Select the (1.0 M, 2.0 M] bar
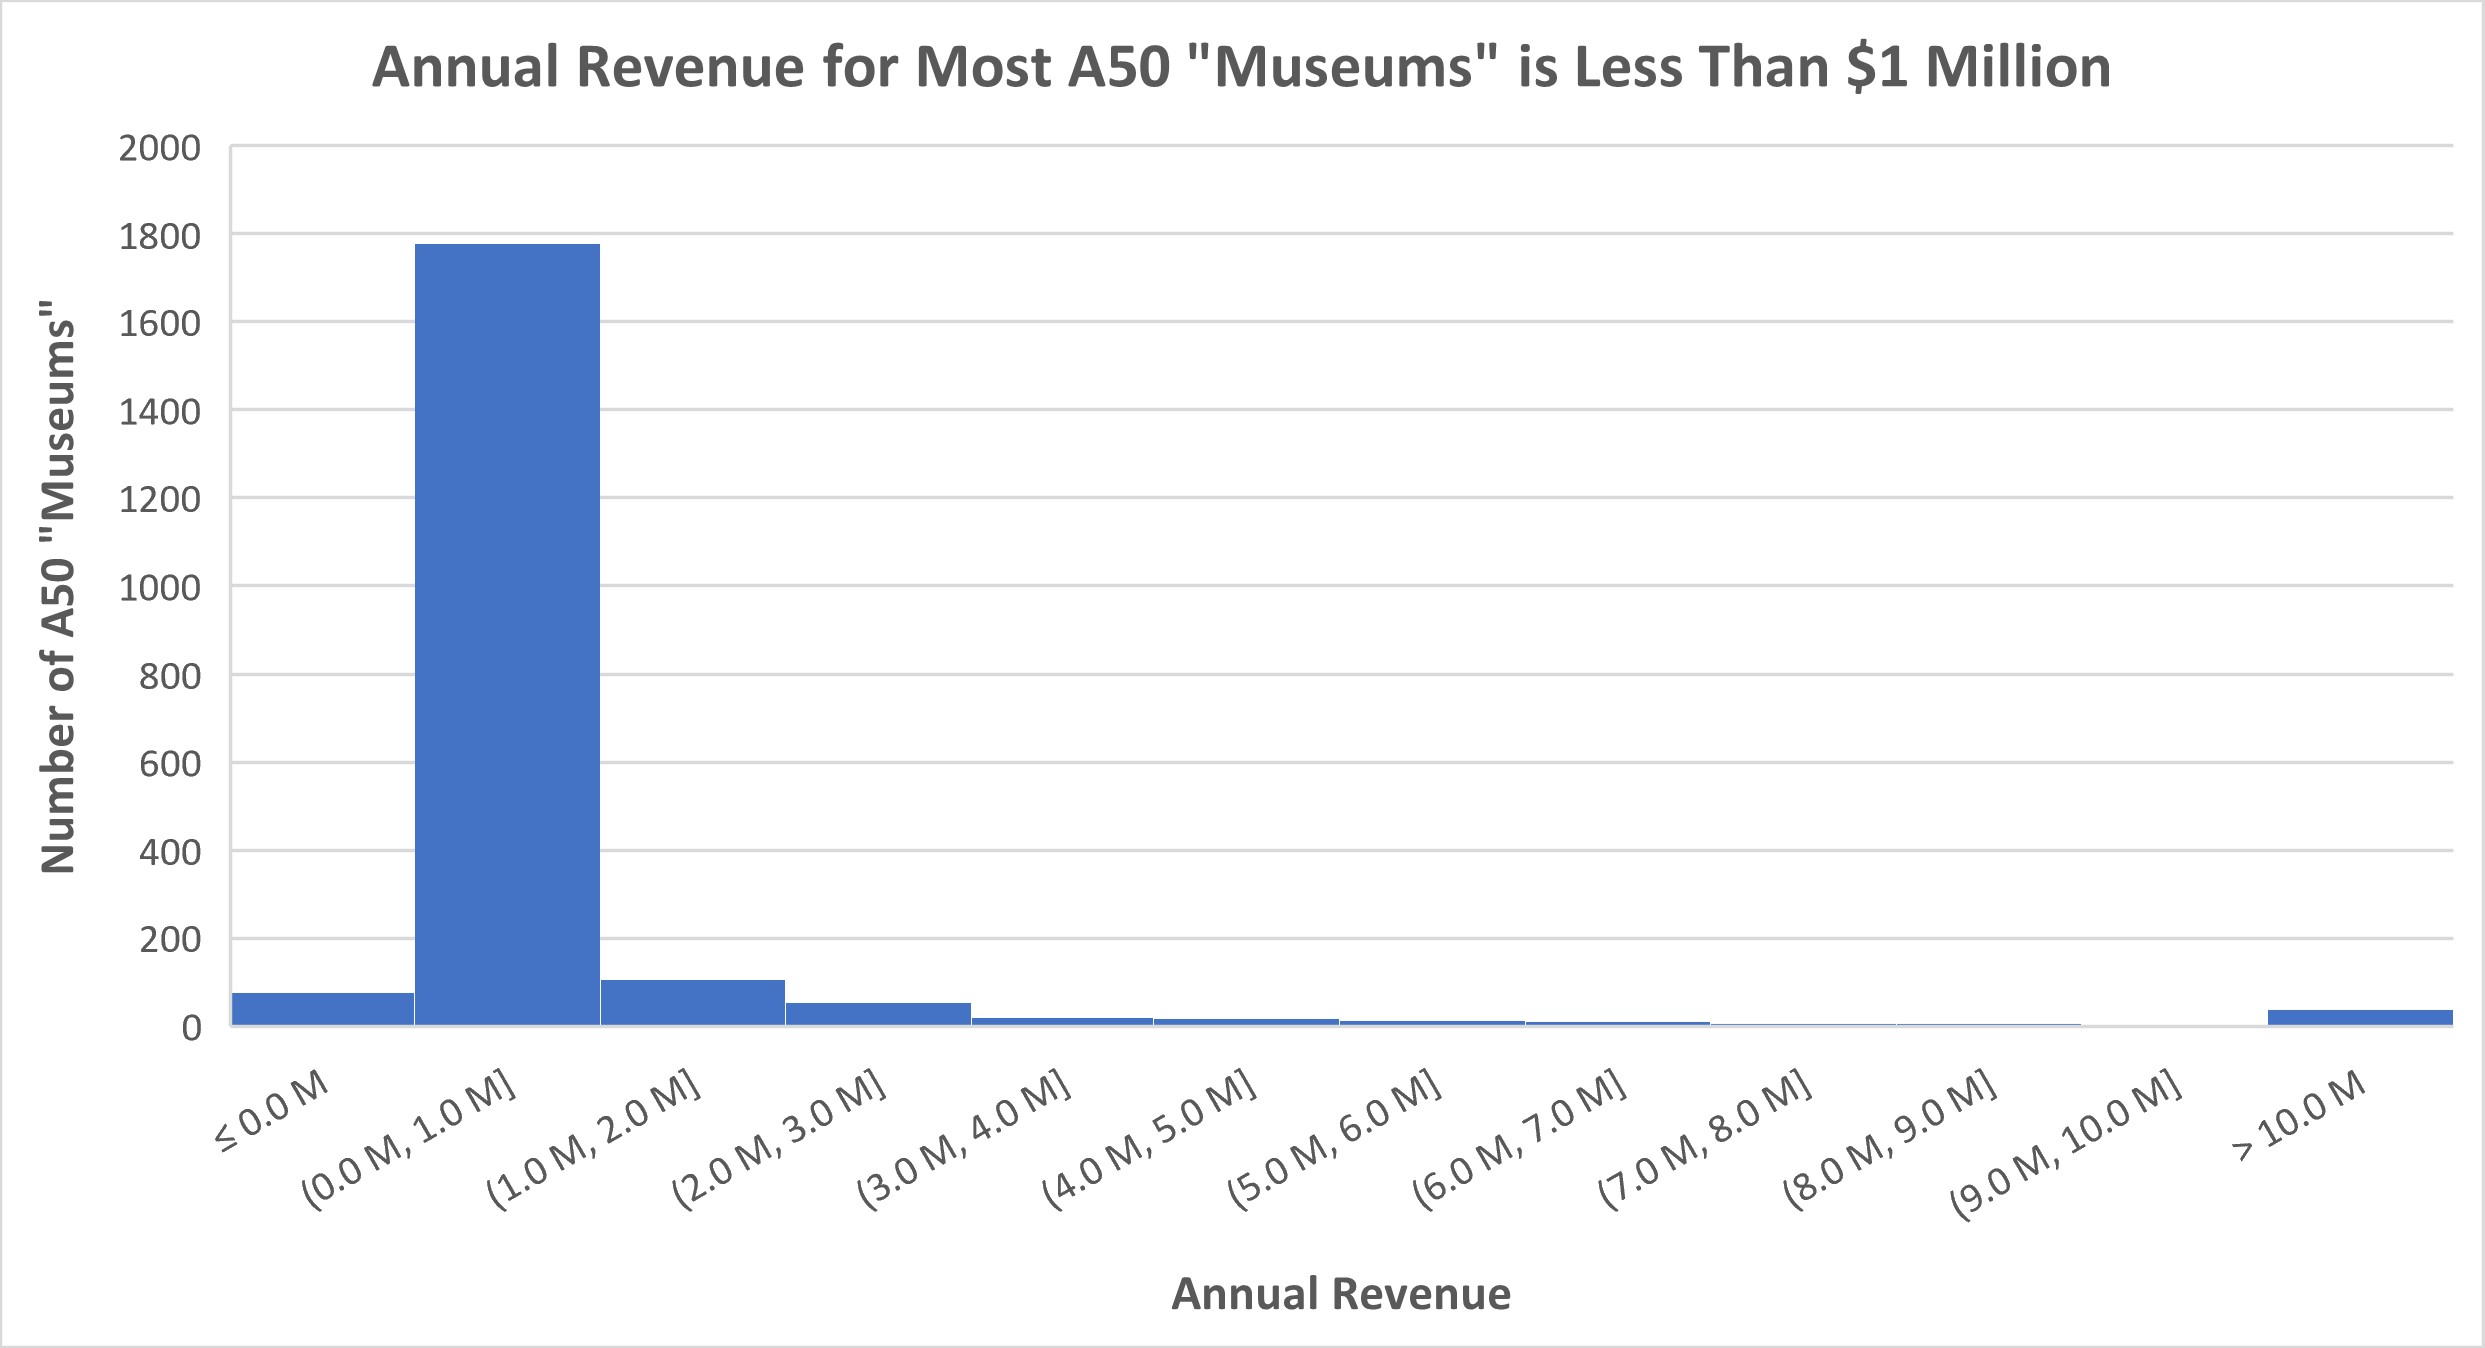 (x=692, y=1003)
